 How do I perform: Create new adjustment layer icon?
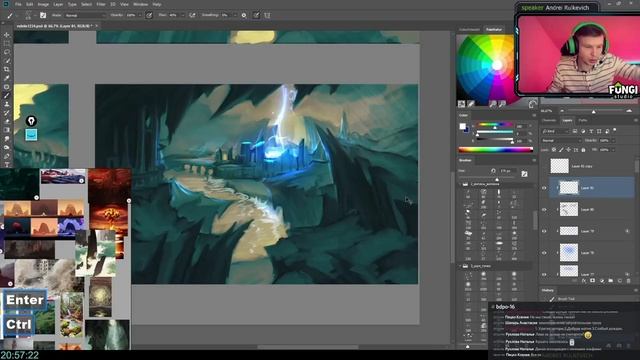pos(602,281)
